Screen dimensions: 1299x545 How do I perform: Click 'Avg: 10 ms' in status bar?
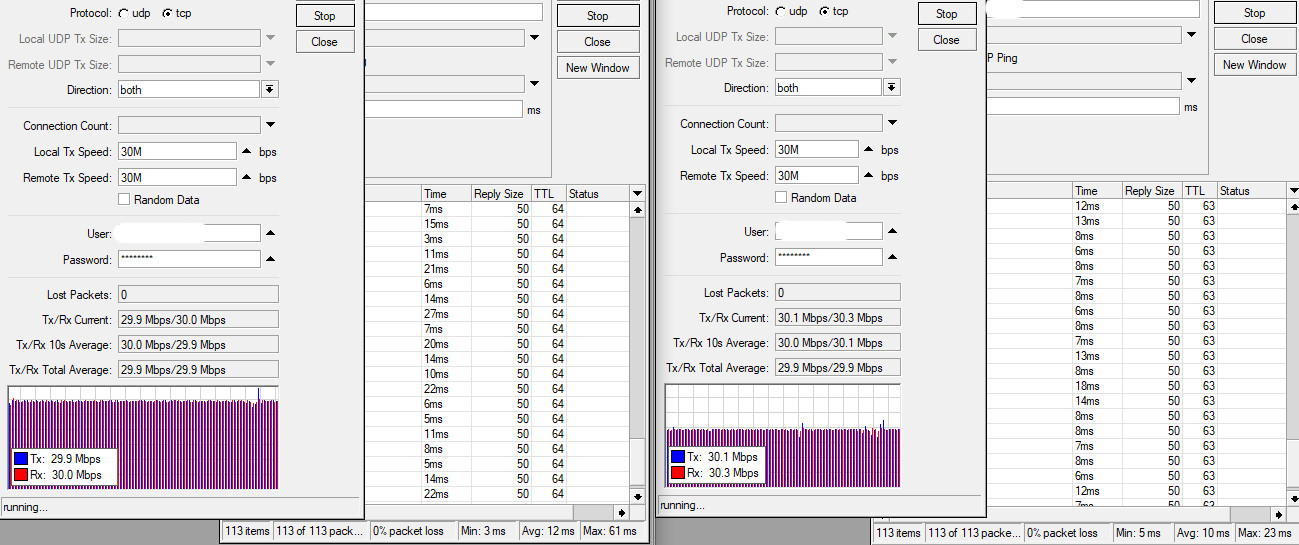pyautogui.click(x=1203, y=533)
